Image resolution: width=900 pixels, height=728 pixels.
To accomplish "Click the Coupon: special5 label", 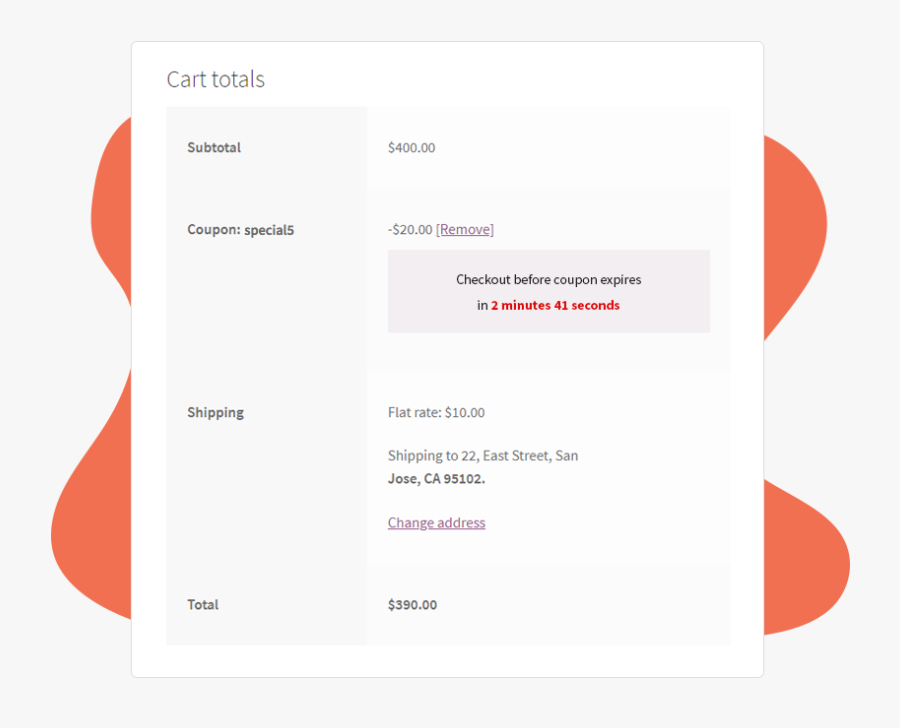I will 240,229.
